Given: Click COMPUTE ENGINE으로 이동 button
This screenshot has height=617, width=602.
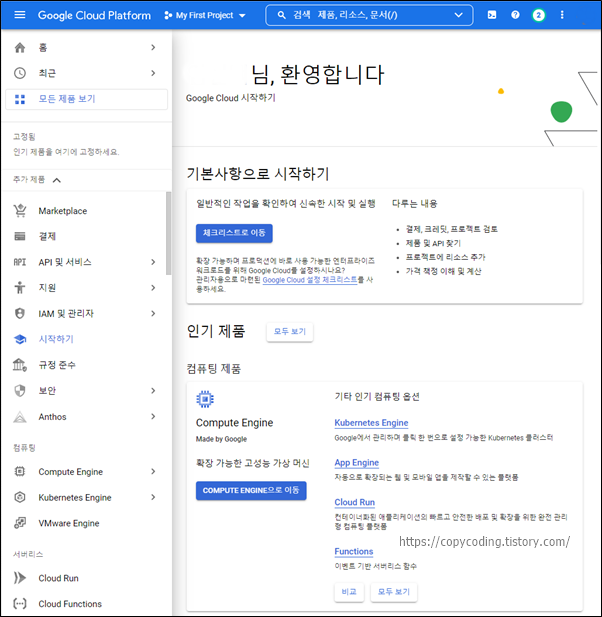Looking at the screenshot, I should pyautogui.click(x=251, y=490).
